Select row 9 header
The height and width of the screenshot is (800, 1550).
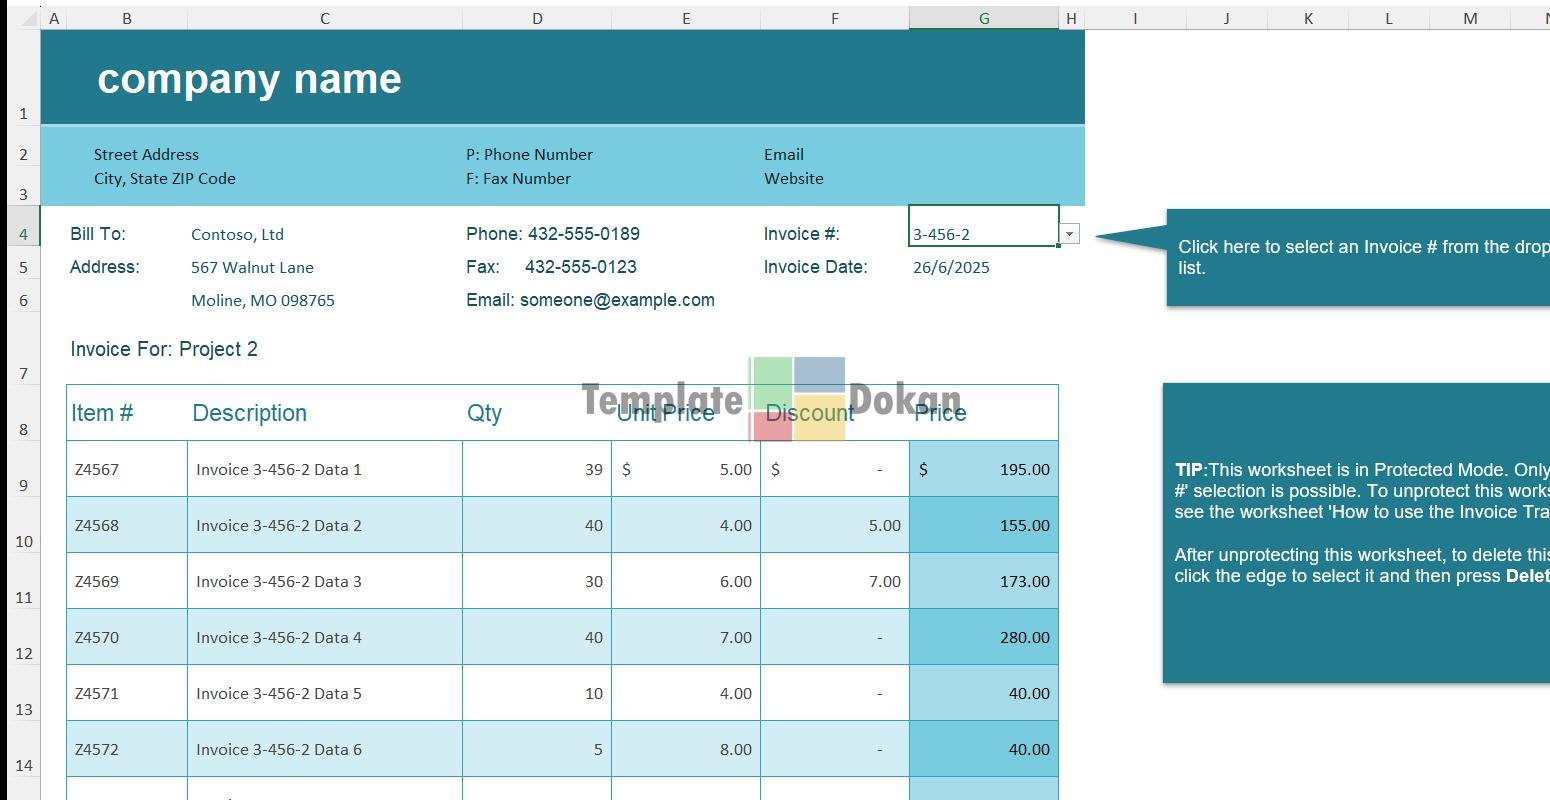[x=23, y=485]
